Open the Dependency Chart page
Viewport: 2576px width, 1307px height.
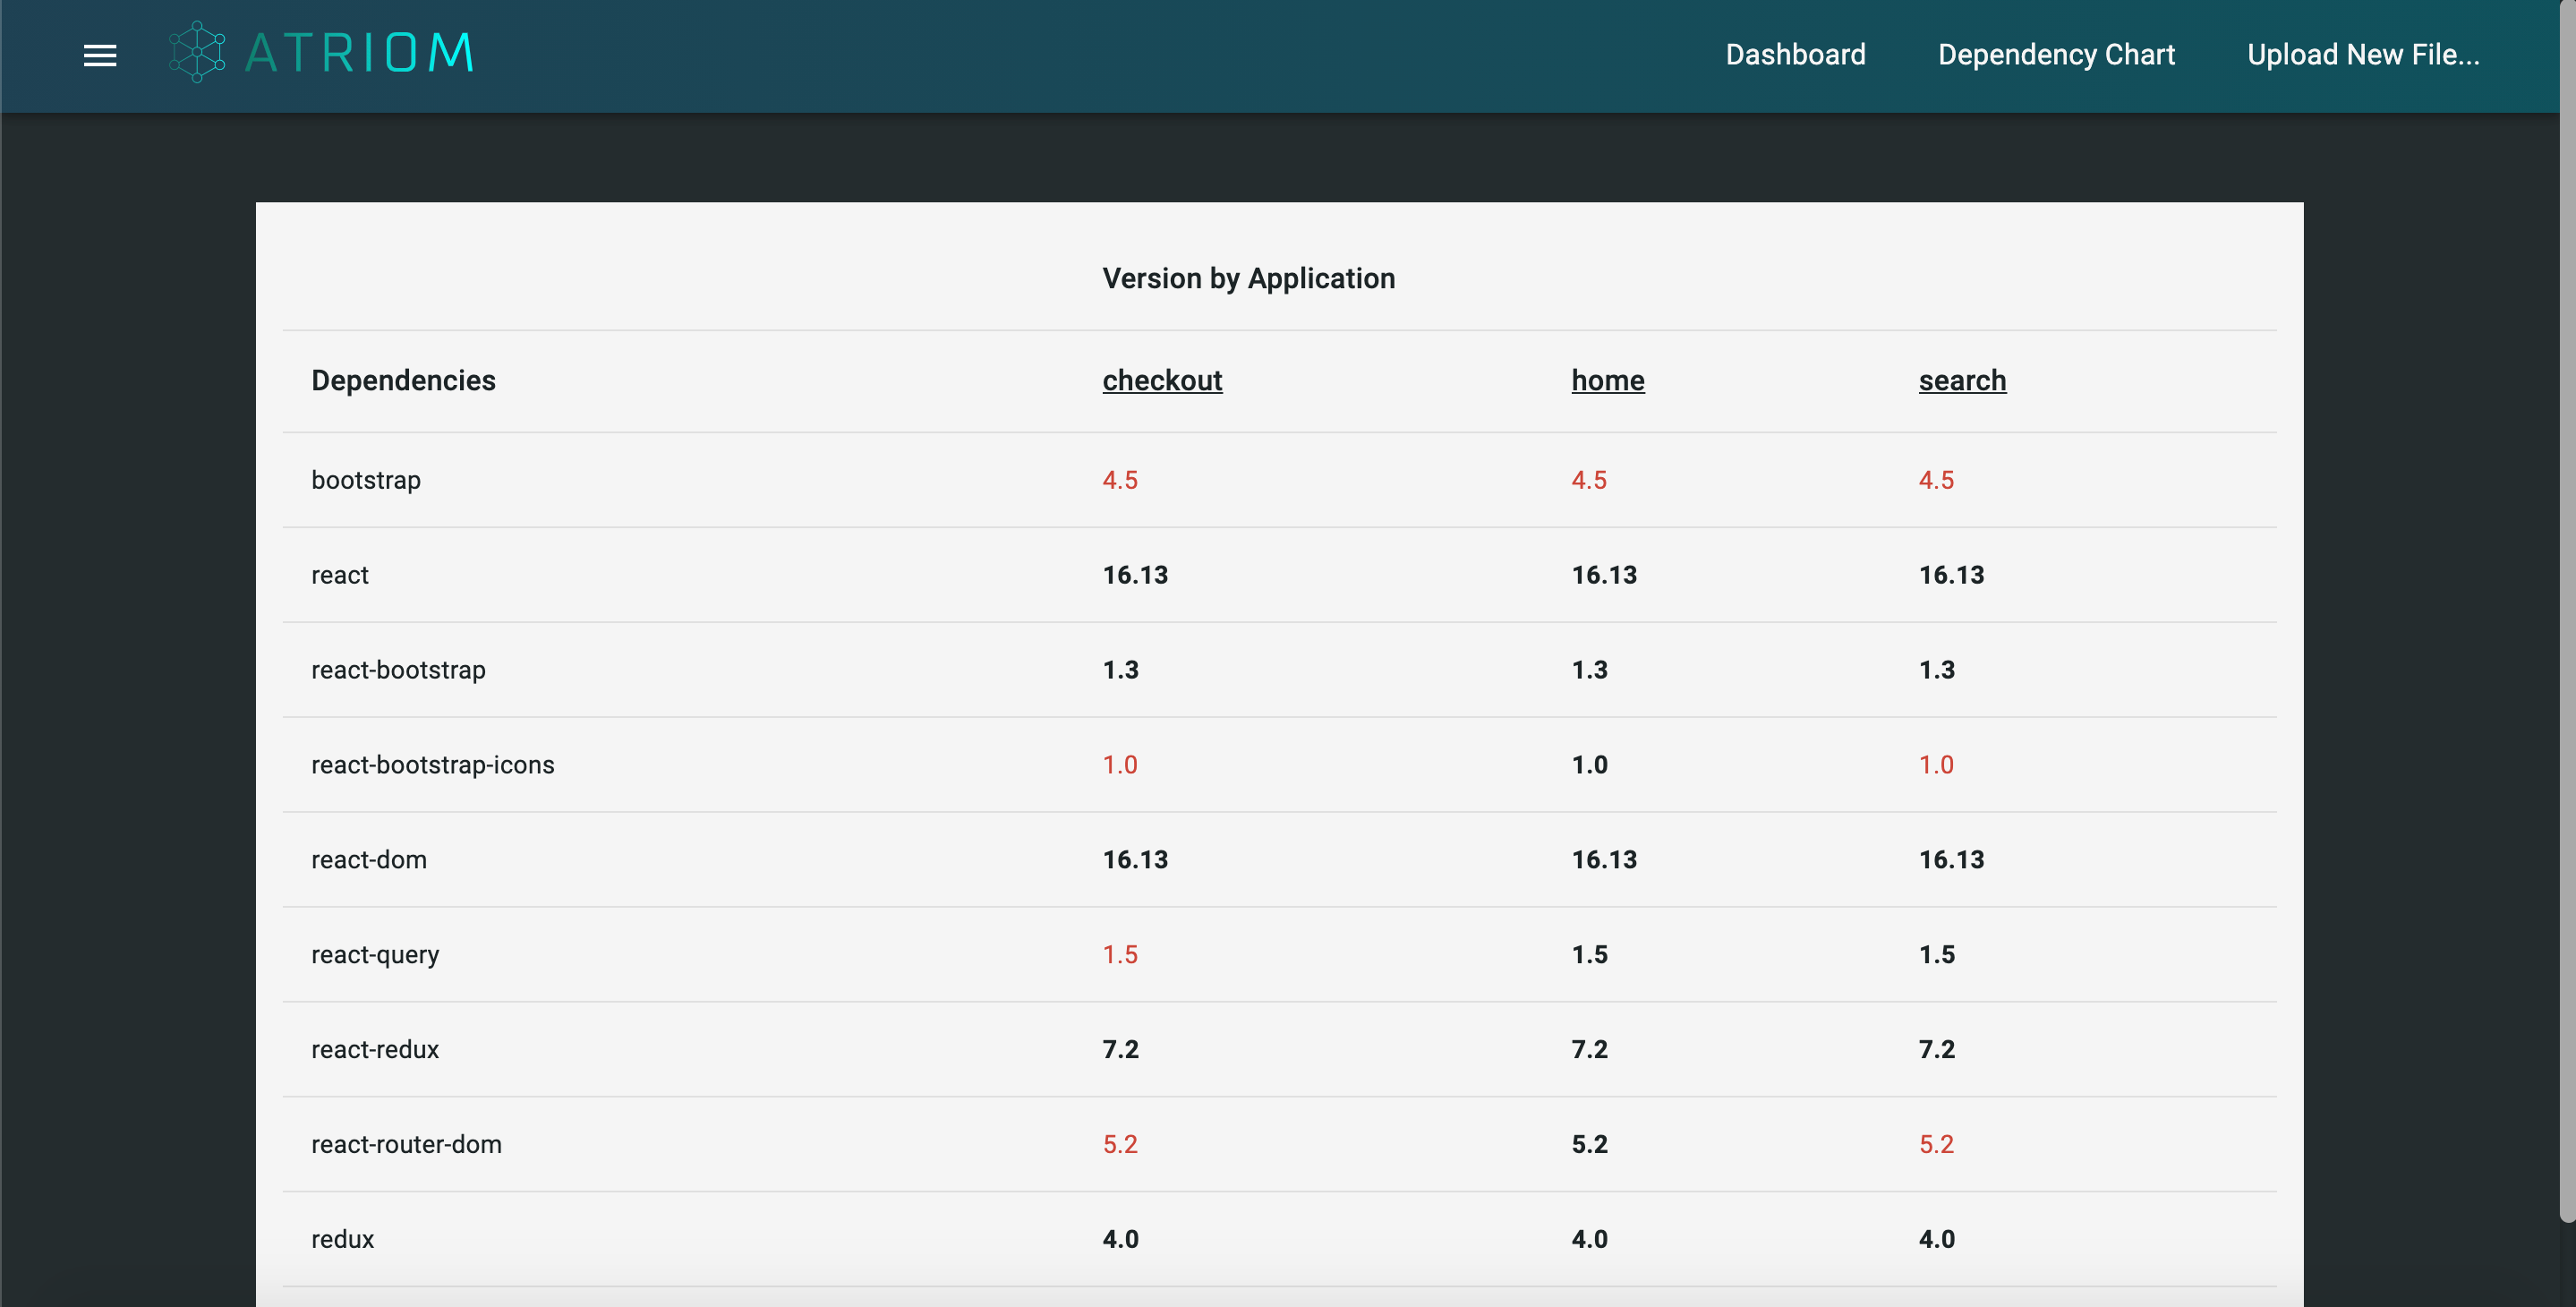(x=2056, y=54)
